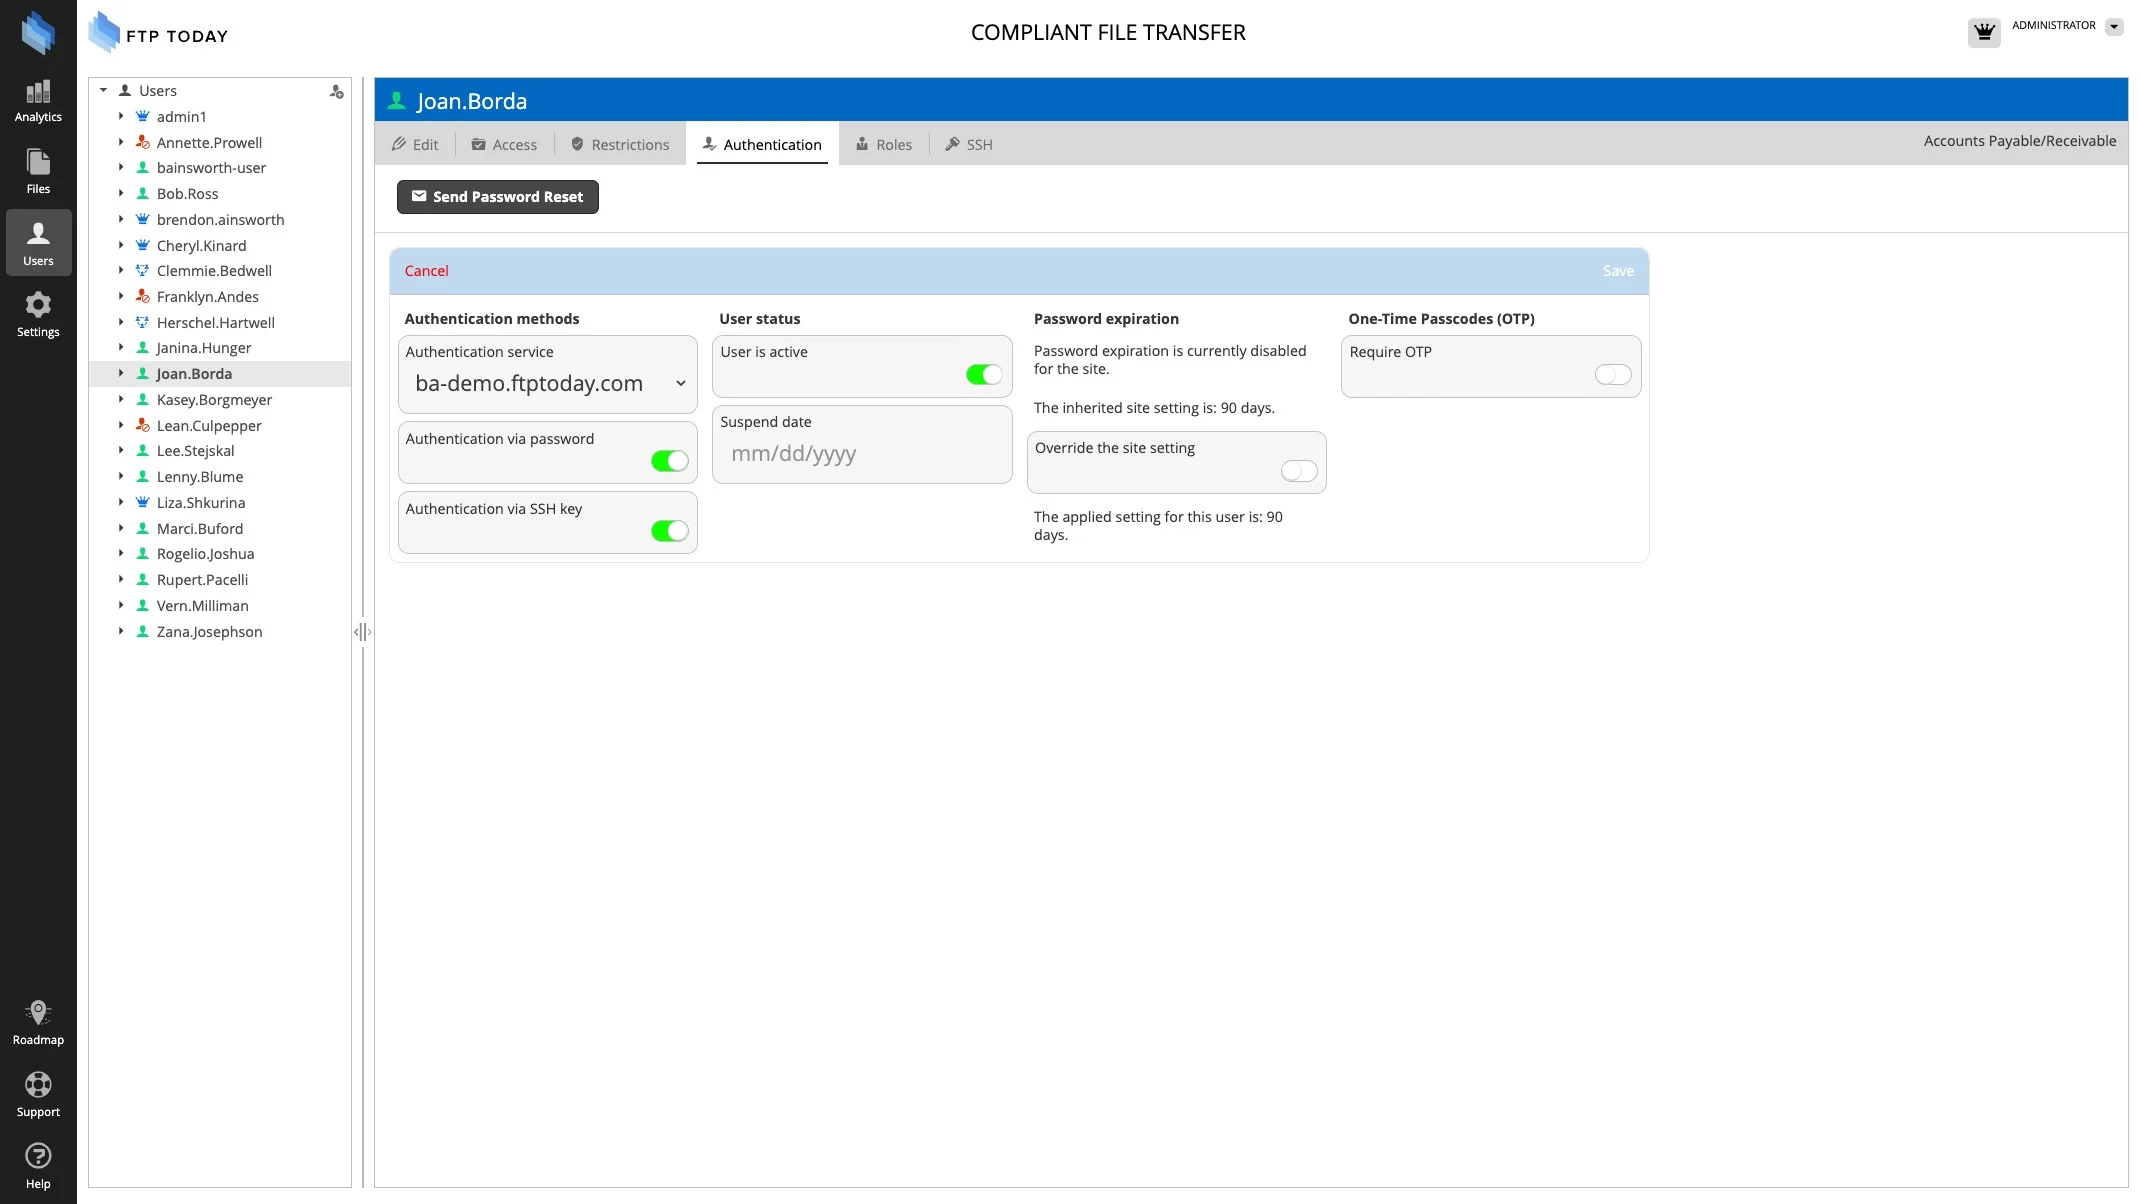This screenshot has height=1204, width=2140.
Task: Open the Administrator account dropdown arrow
Action: [2114, 27]
